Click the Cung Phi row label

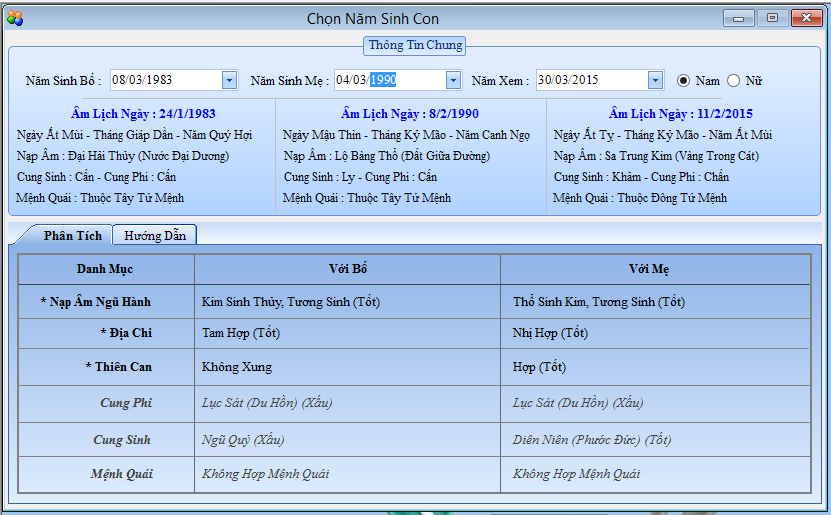[x=126, y=403]
